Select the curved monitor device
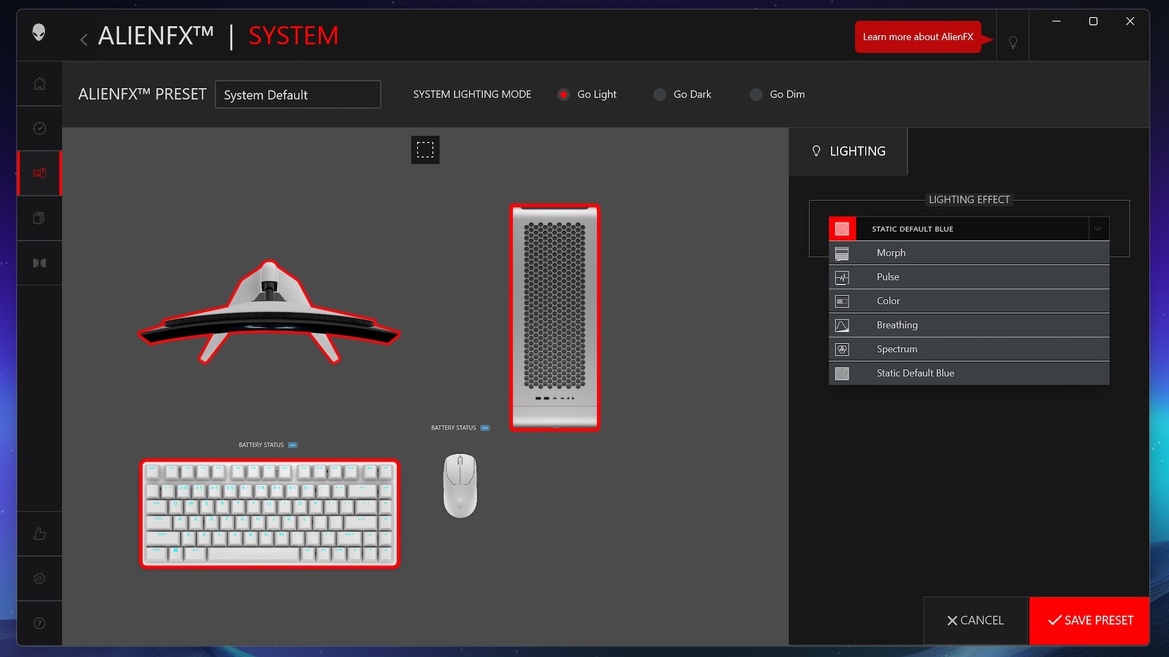This screenshot has width=1169, height=657. pos(269,313)
